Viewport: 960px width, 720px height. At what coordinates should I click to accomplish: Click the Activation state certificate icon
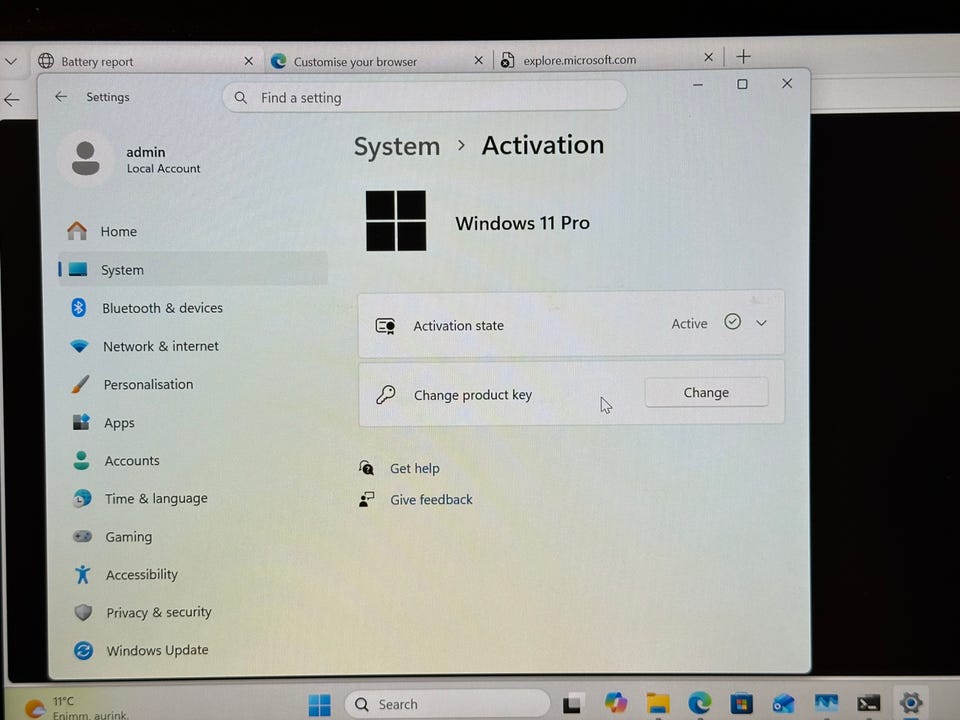[385, 326]
